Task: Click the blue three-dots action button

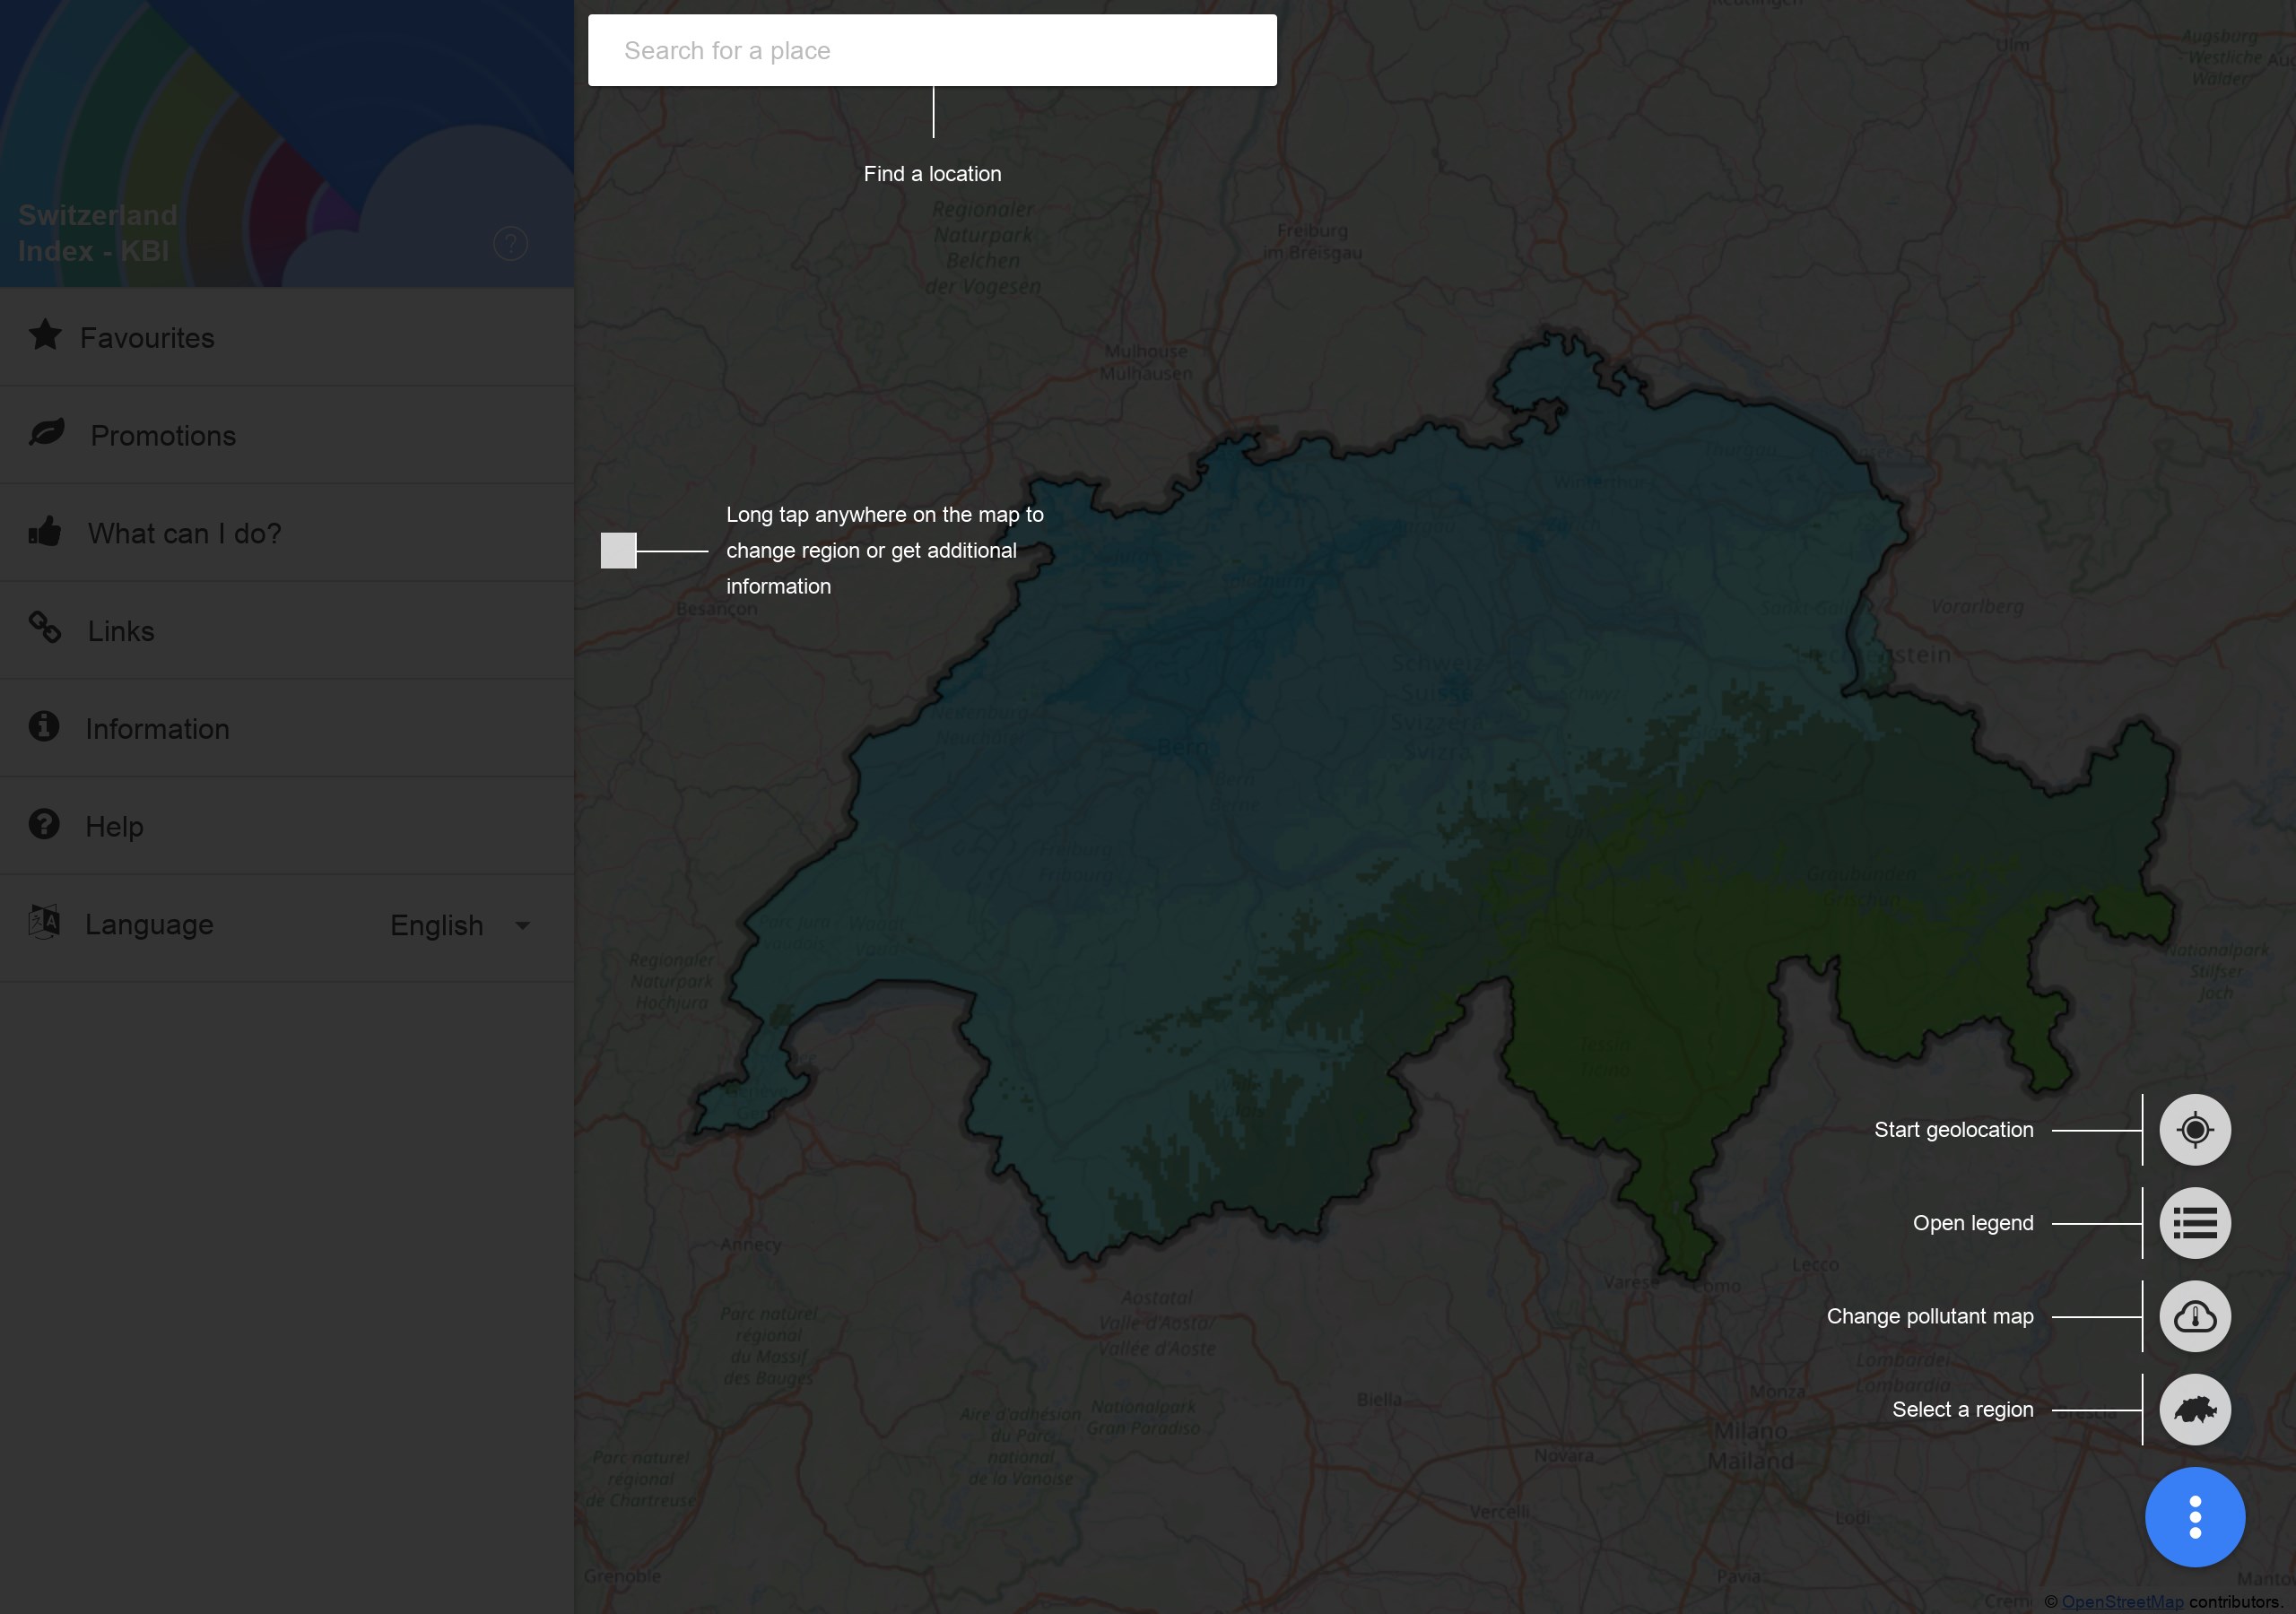Action: coord(2194,1517)
